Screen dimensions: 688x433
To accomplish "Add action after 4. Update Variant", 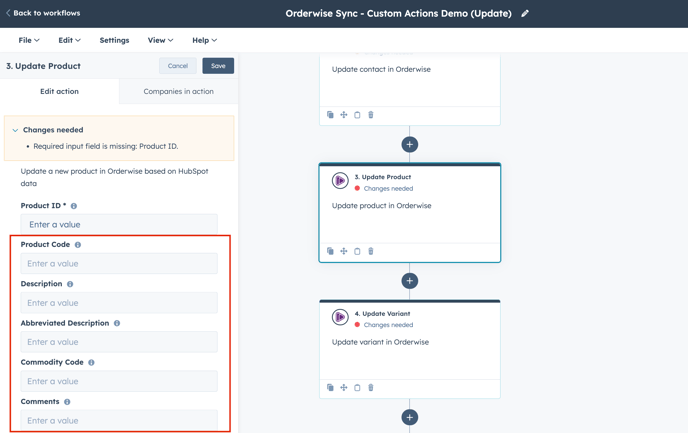I will tap(409, 417).
